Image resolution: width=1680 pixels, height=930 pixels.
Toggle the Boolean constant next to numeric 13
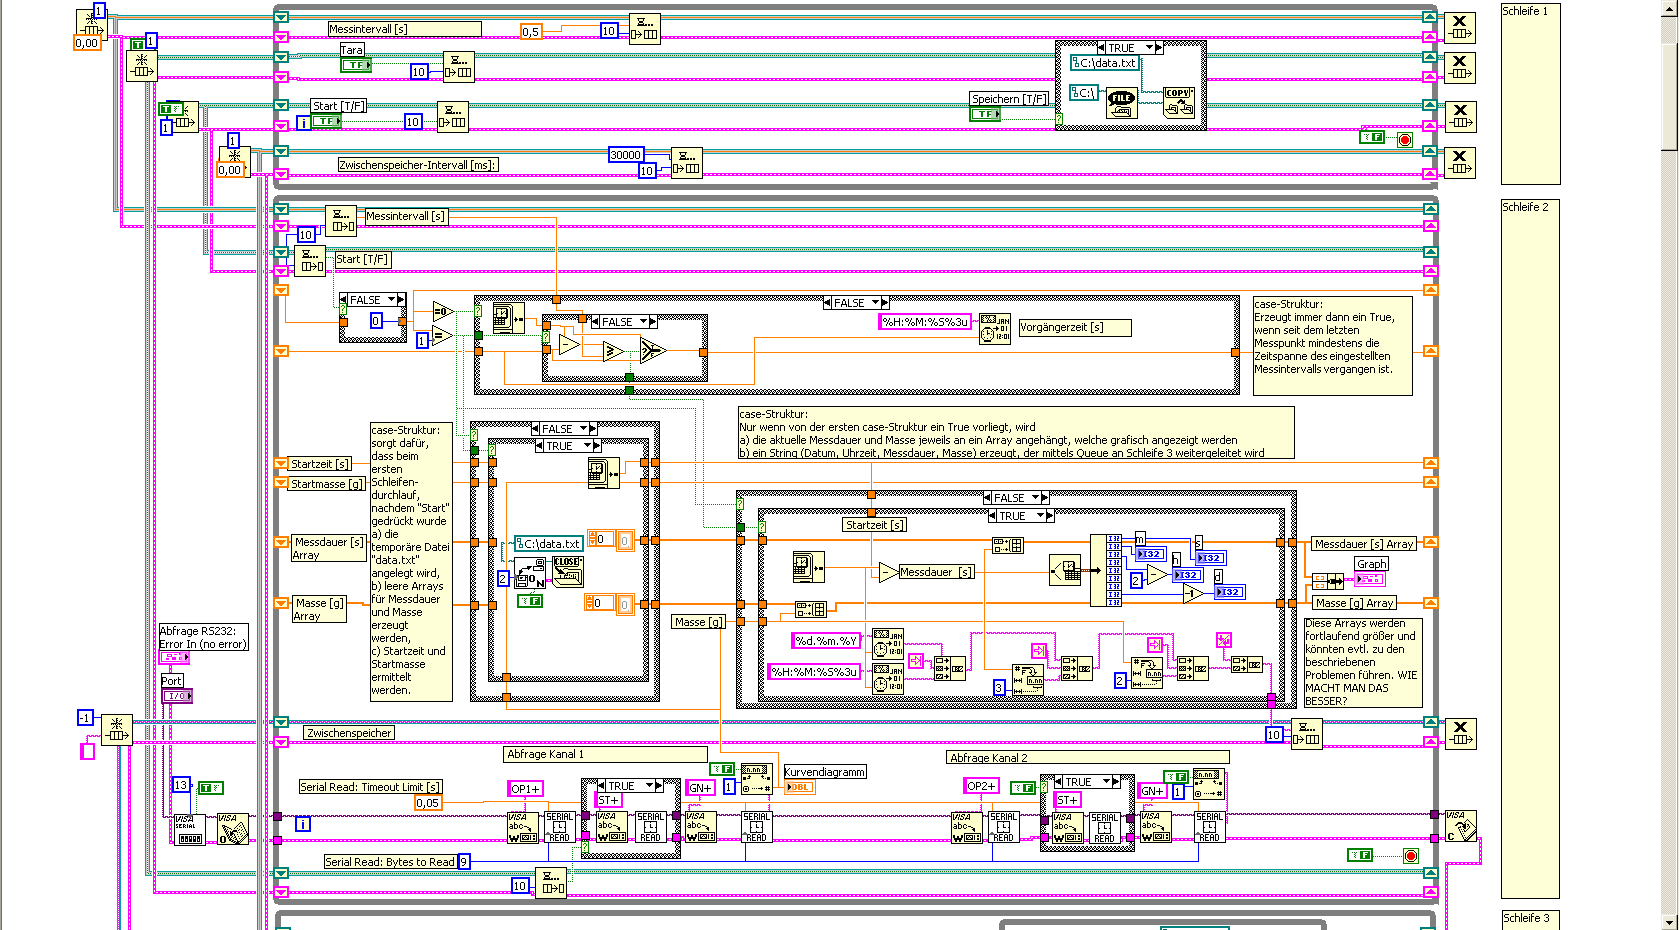(x=211, y=788)
